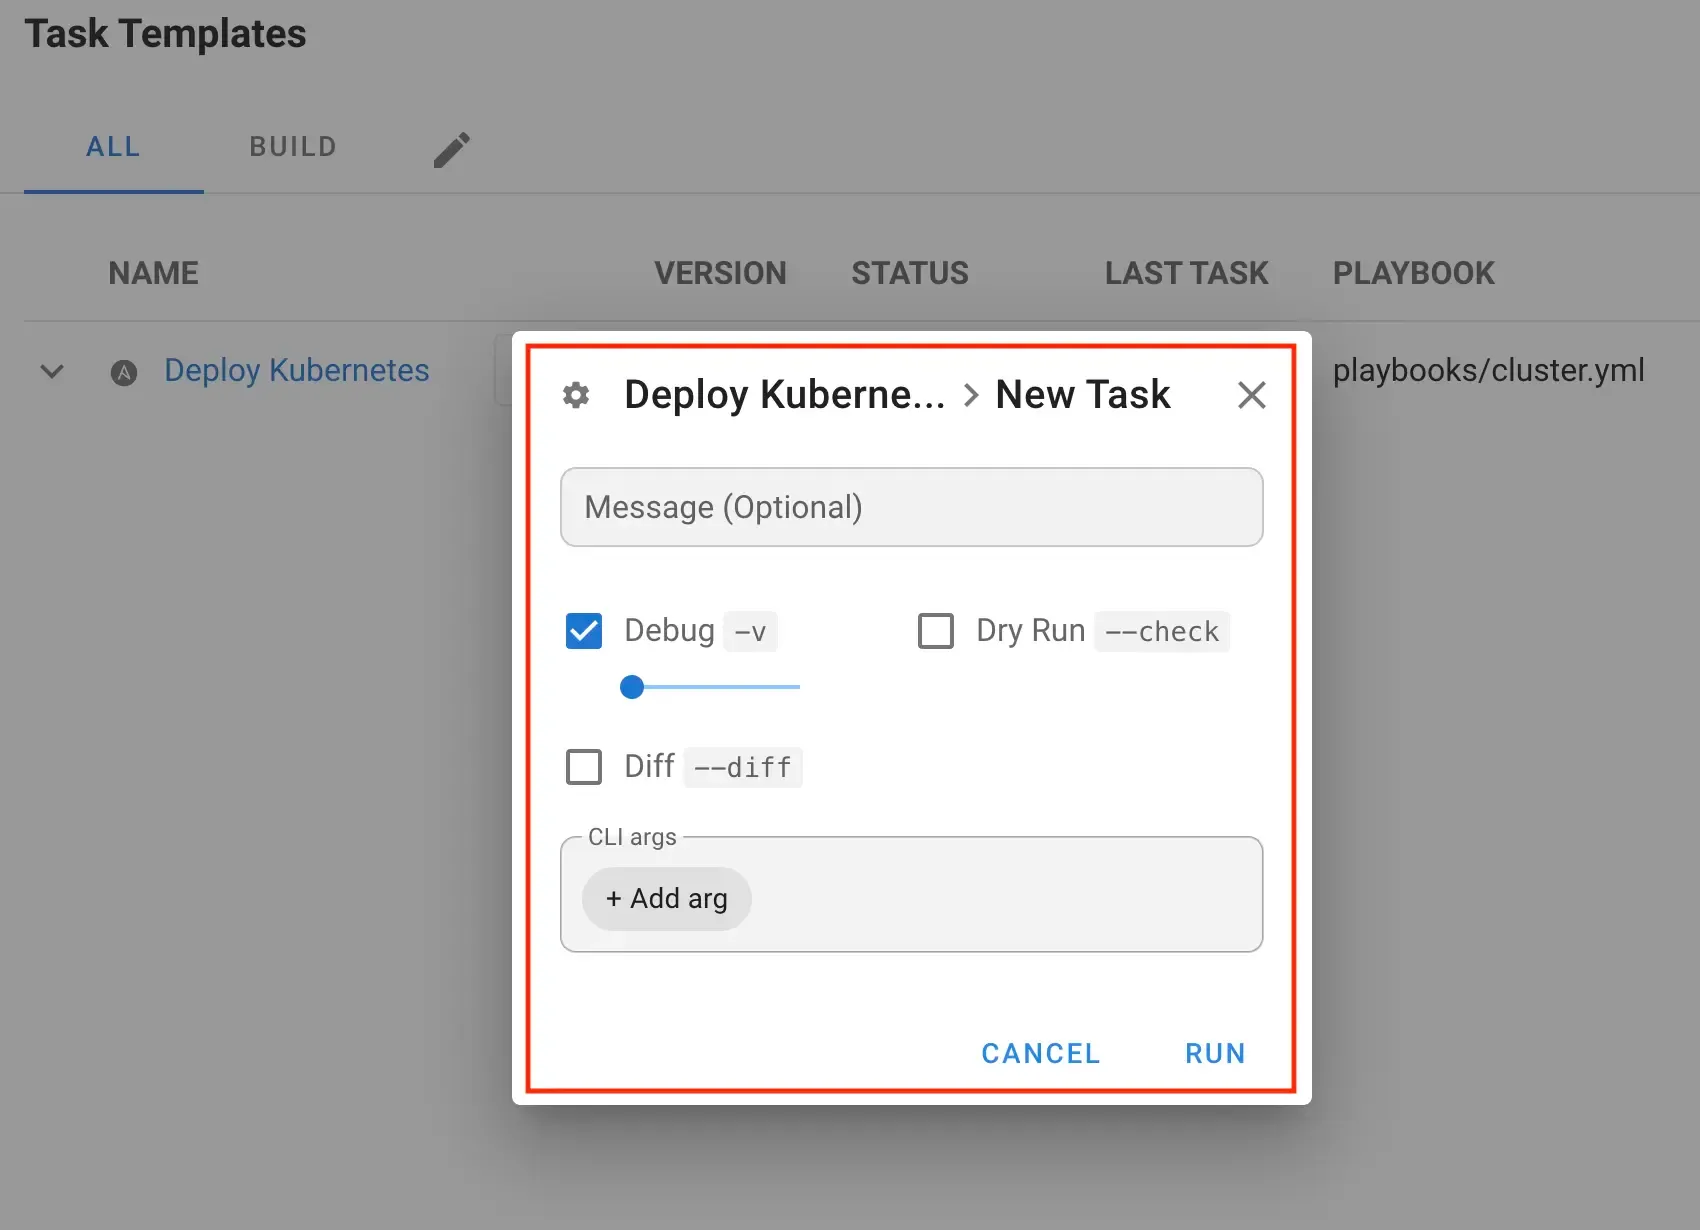The width and height of the screenshot is (1700, 1230).
Task: Click the playbooks/cluster.yml playbook entry
Action: pos(1489,370)
